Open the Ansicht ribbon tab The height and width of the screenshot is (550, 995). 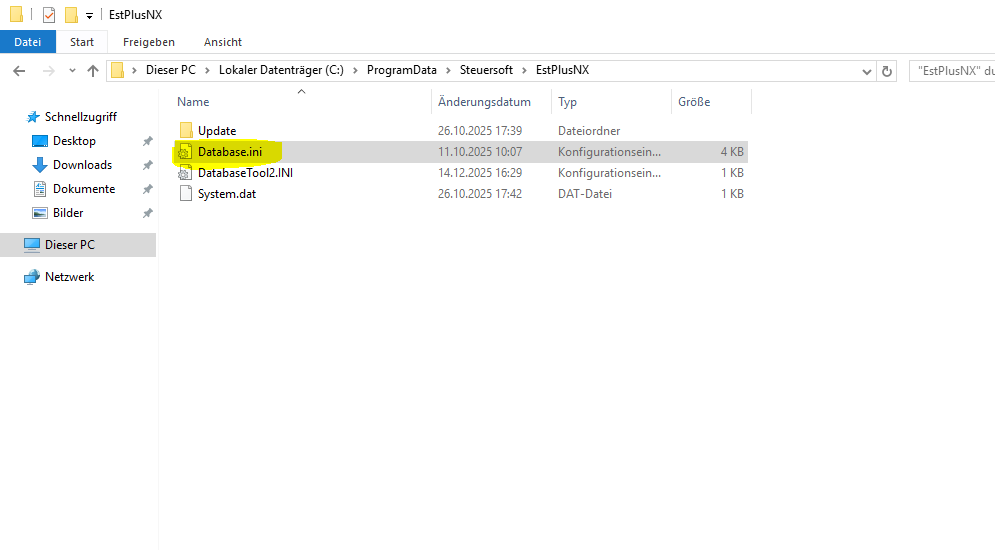pyautogui.click(x=222, y=42)
